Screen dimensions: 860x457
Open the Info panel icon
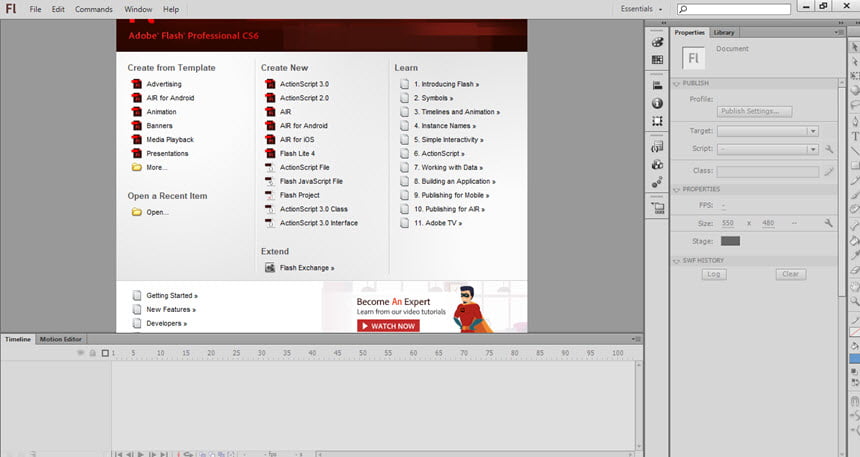[657, 103]
